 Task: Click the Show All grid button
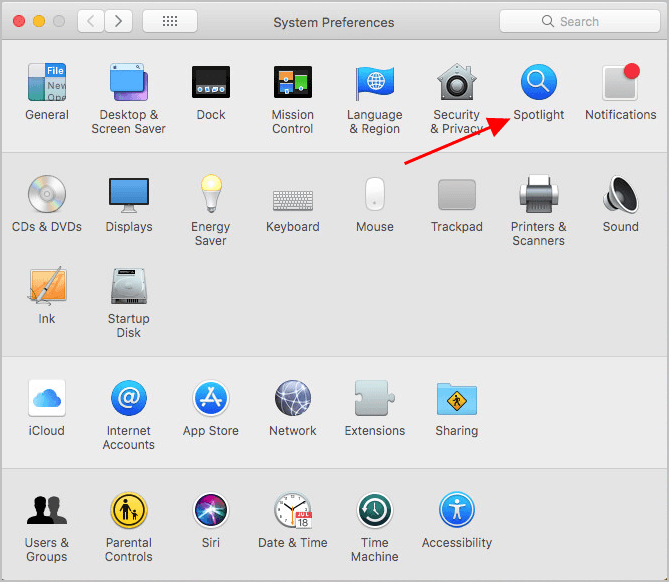(170, 21)
